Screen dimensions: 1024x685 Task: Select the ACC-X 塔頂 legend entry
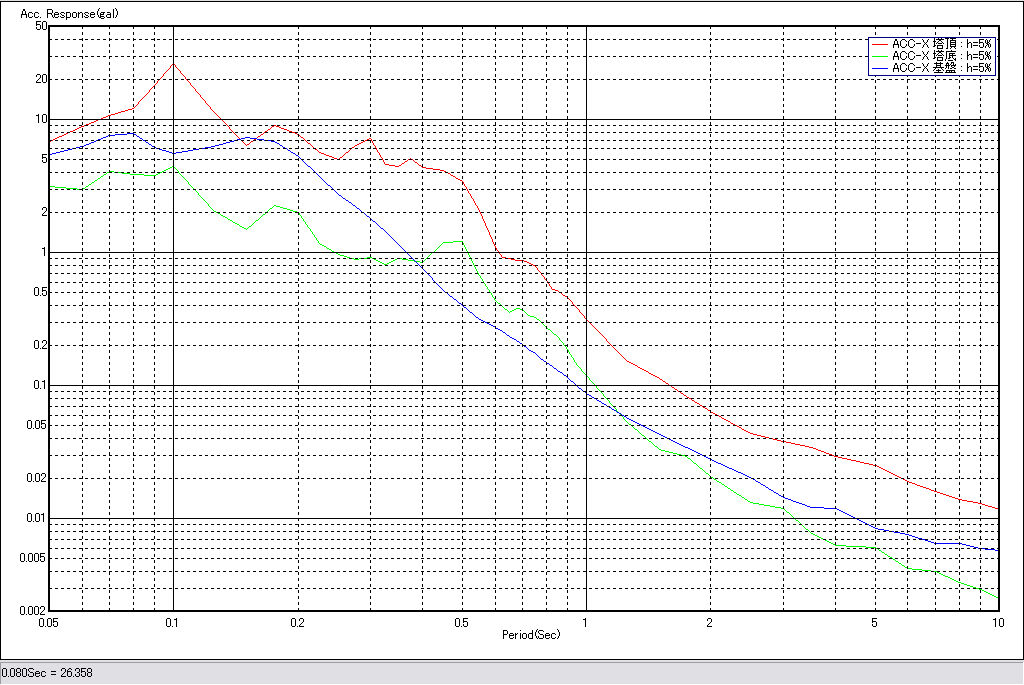coord(941,44)
